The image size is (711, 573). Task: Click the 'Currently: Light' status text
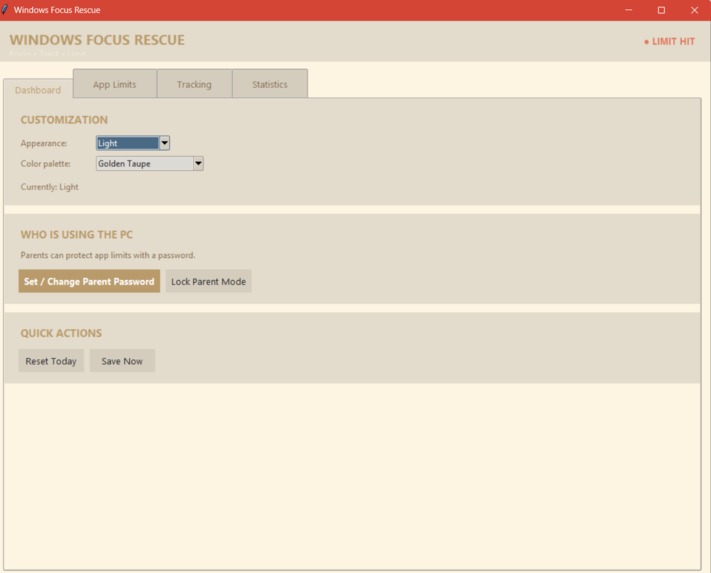(49, 187)
